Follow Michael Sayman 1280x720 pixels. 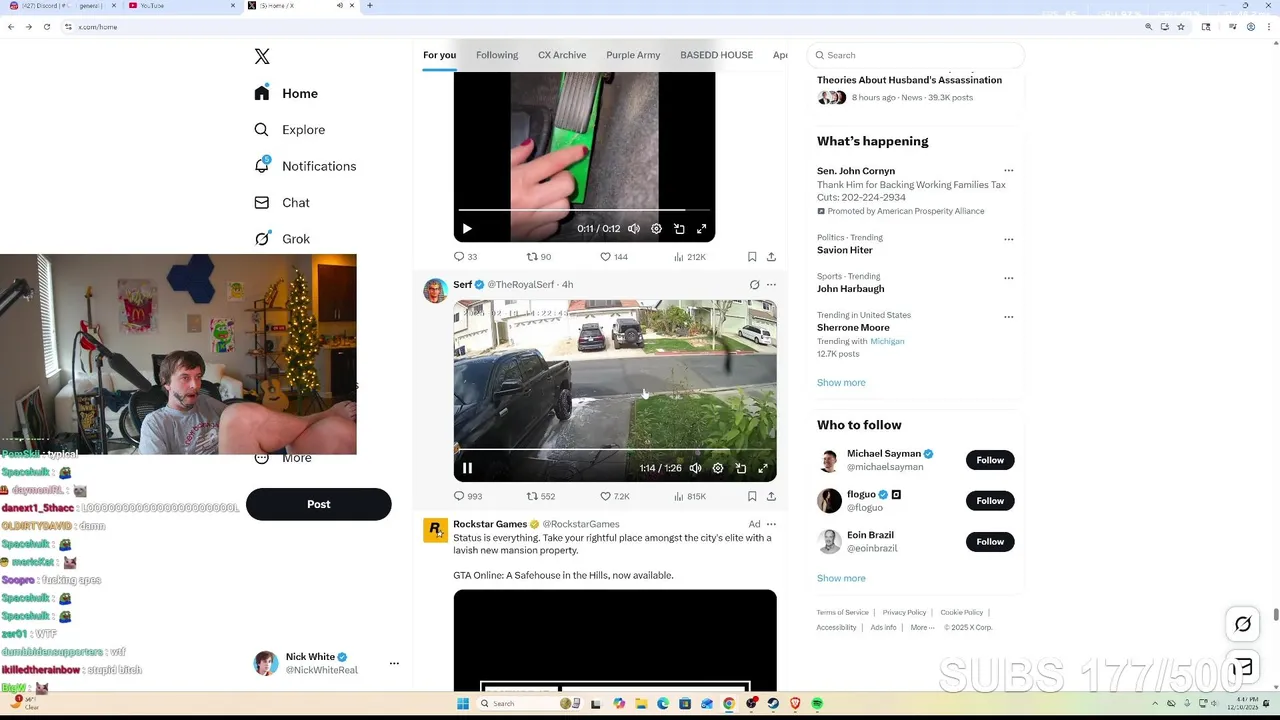(990, 460)
